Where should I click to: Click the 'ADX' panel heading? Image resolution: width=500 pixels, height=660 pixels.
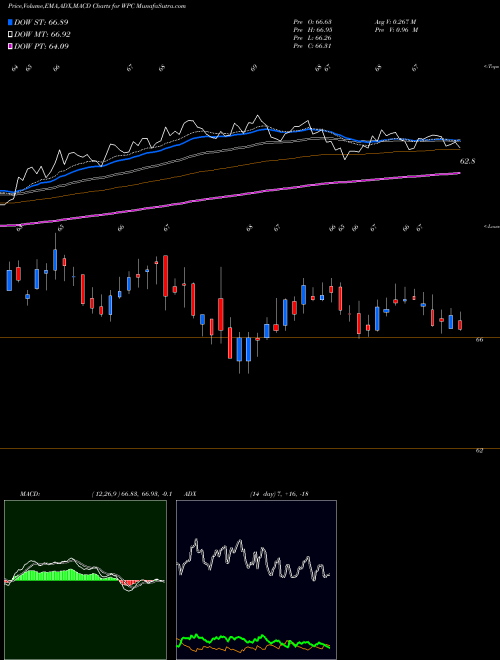190,494
